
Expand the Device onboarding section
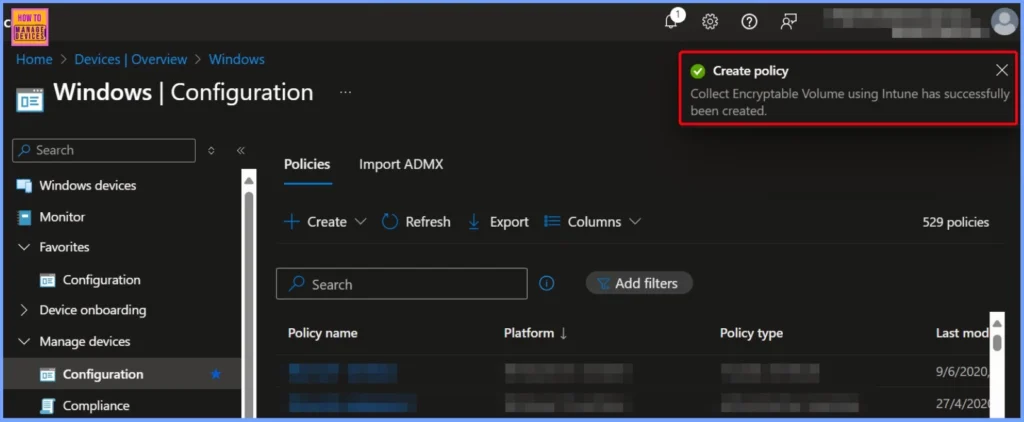click(x=24, y=310)
